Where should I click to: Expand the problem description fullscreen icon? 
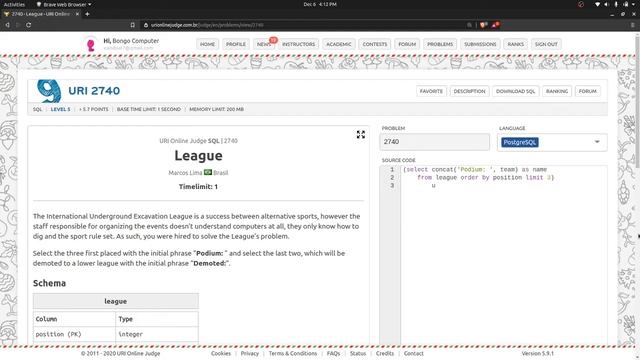[361, 135]
